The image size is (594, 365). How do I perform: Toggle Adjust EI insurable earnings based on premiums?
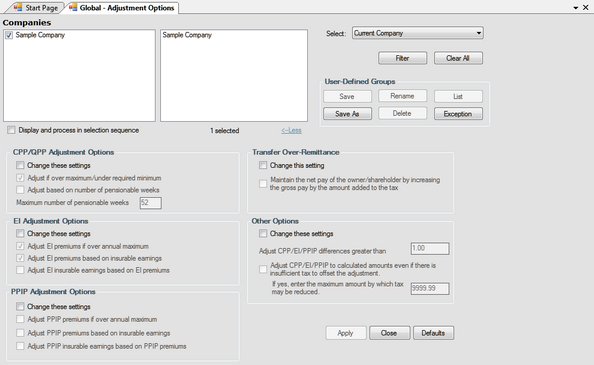20,270
